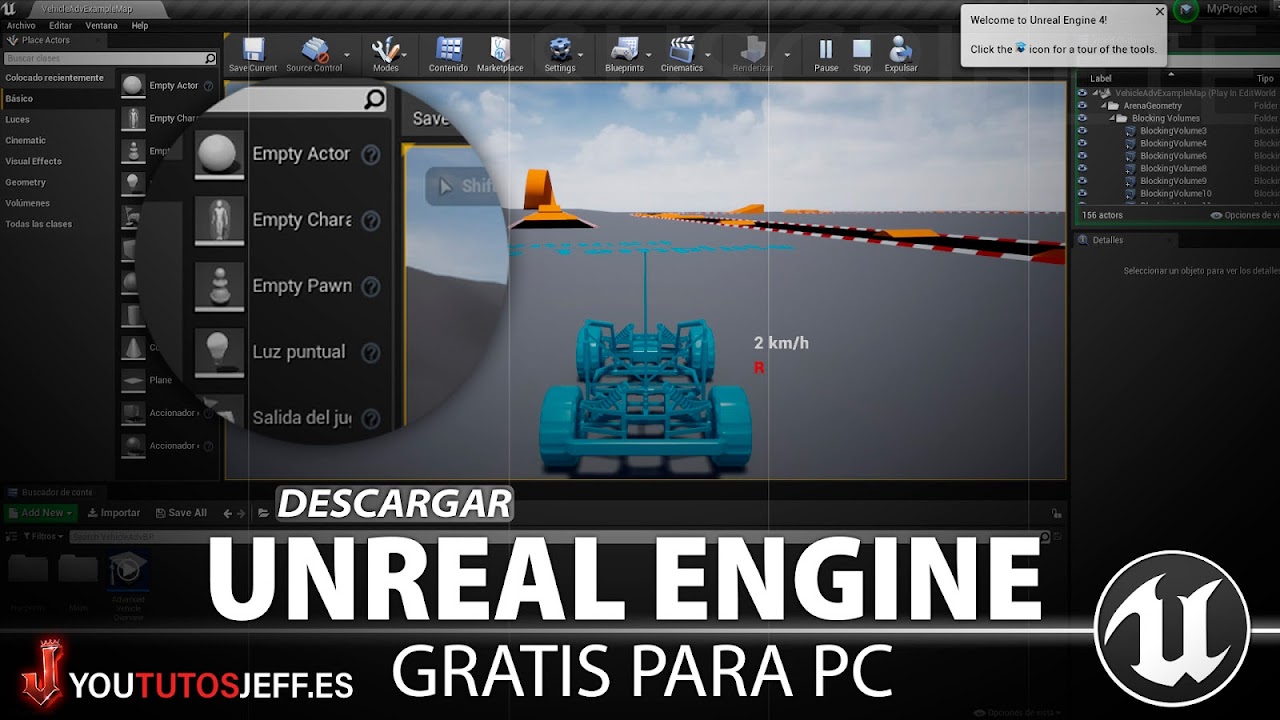1280x720 pixels.
Task: Stop the play-in-editor session
Action: click(862, 49)
